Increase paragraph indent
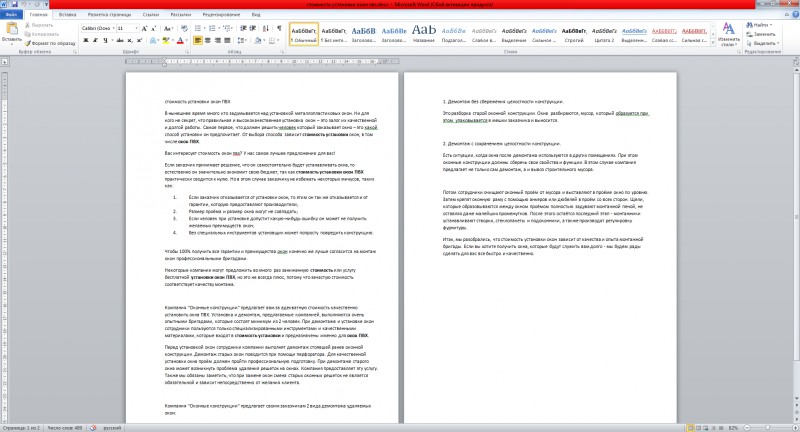800x432 pixels. pyautogui.click(x=253, y=29)
